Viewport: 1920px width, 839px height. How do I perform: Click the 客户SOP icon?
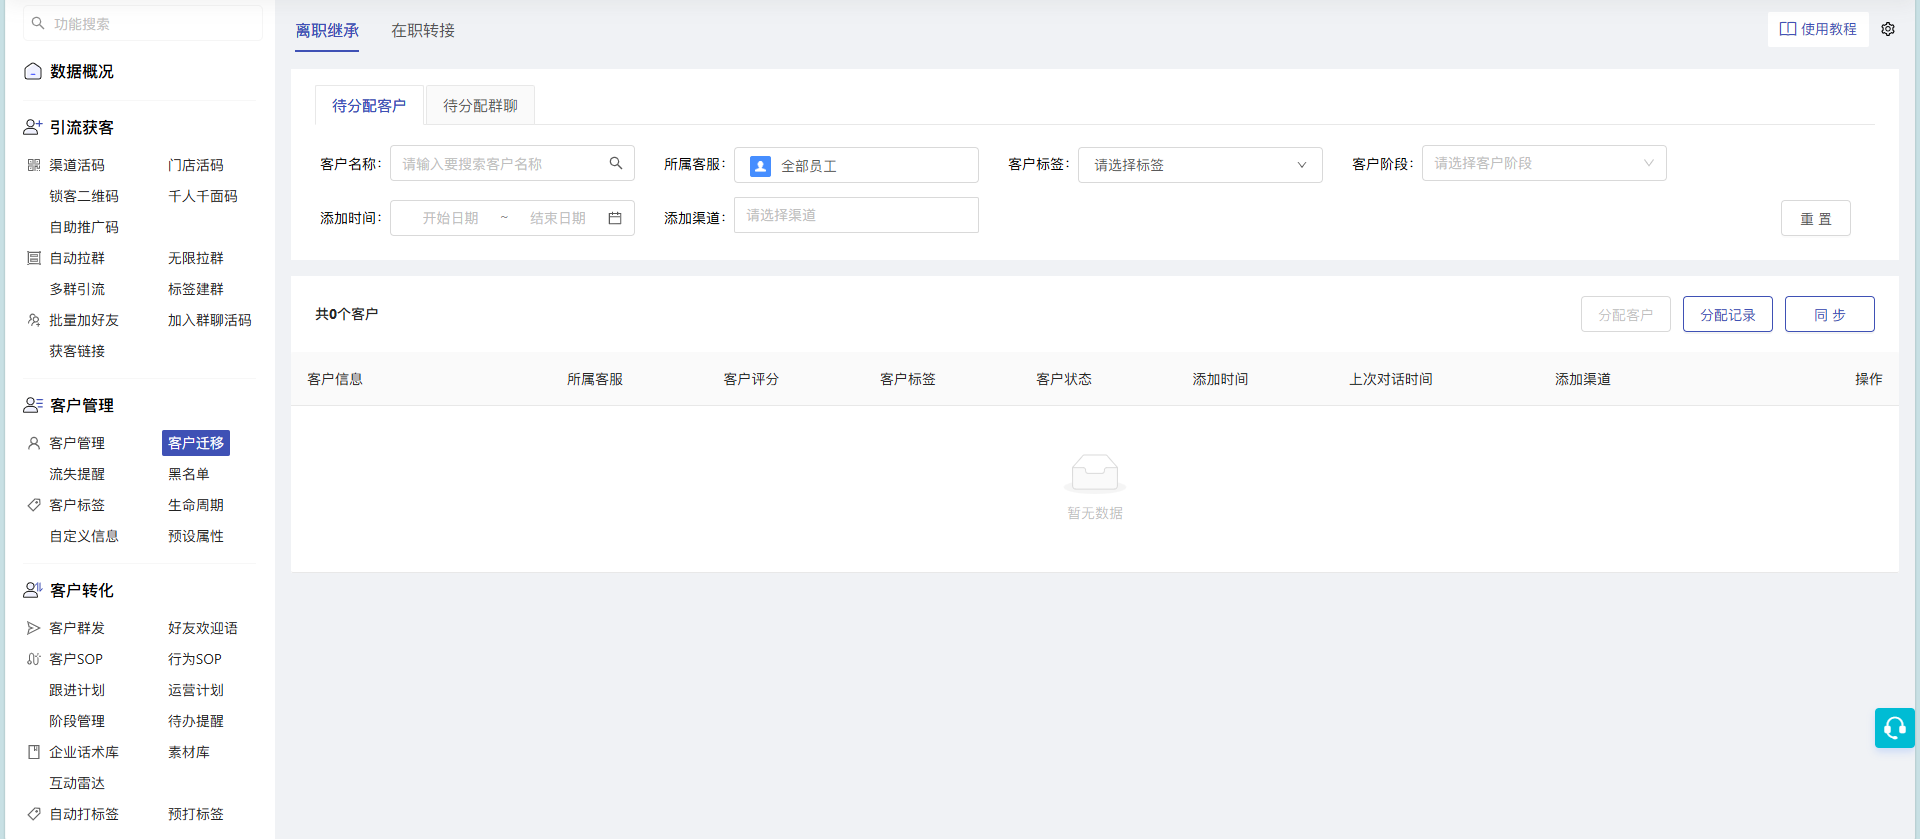coord(34,659)
